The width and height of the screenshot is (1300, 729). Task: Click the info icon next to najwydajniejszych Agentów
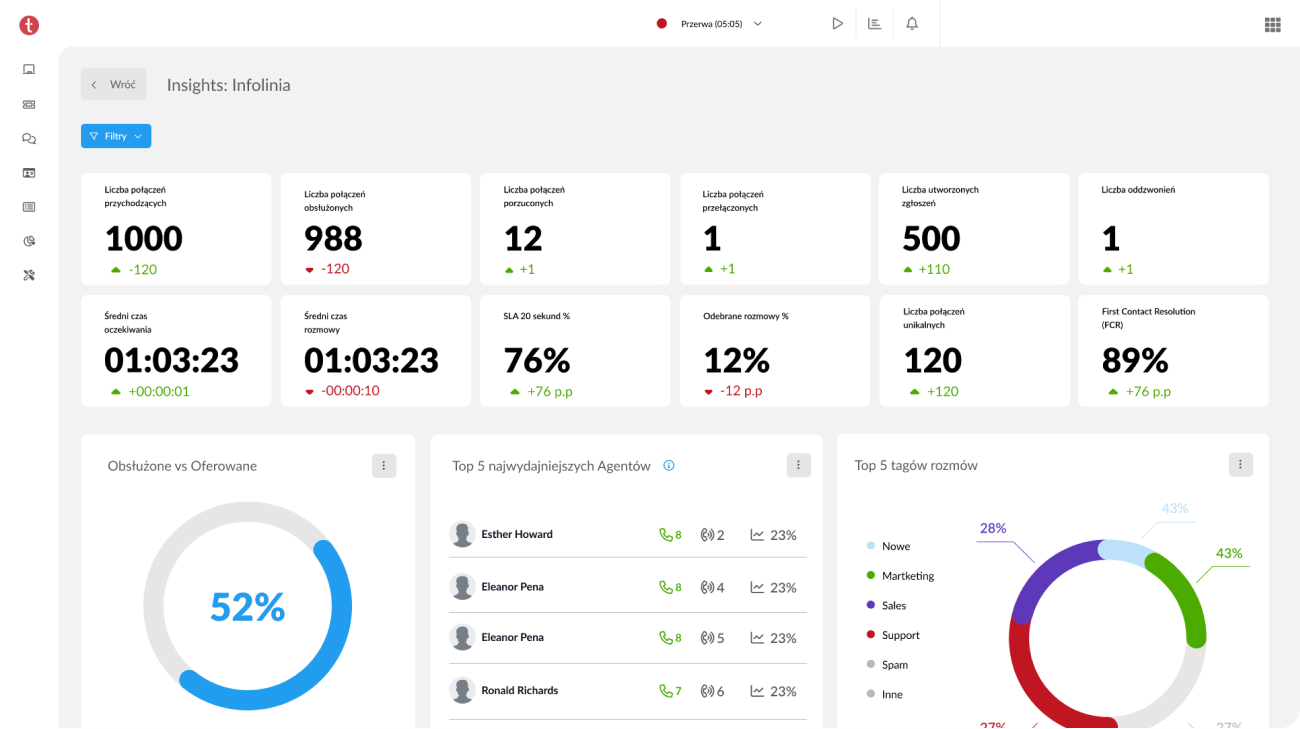pyautogui.click(x=669, y=465)
